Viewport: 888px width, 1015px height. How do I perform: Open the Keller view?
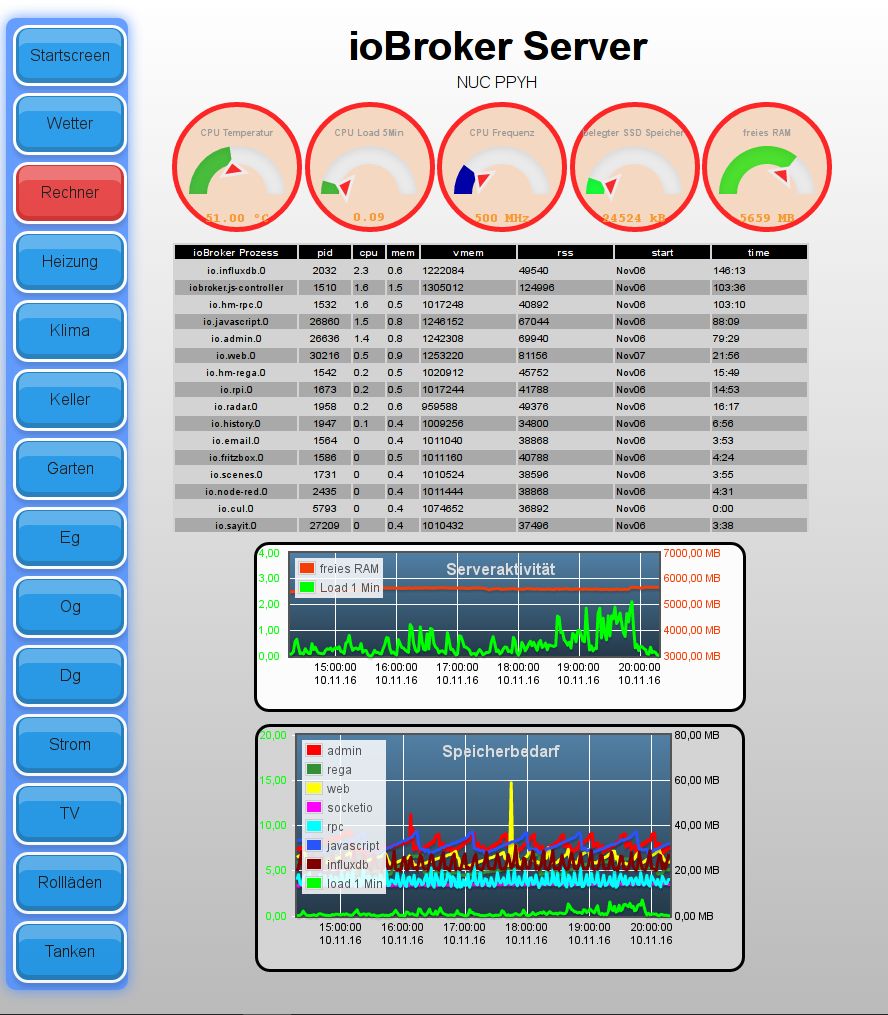point(70,400)
